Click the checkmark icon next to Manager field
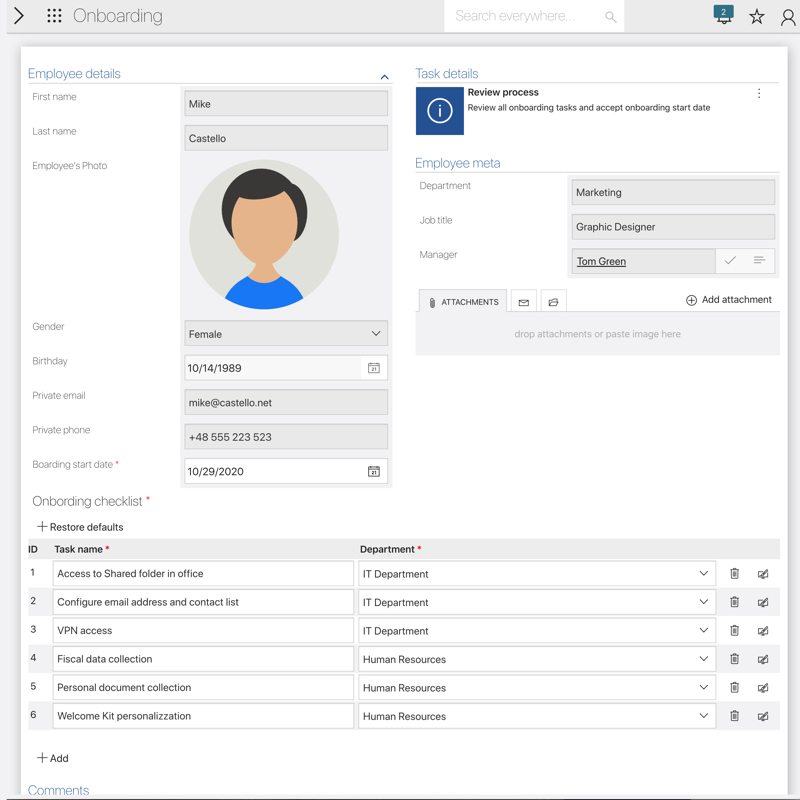This screenshot has height=800, width=800. pos(730,261)
